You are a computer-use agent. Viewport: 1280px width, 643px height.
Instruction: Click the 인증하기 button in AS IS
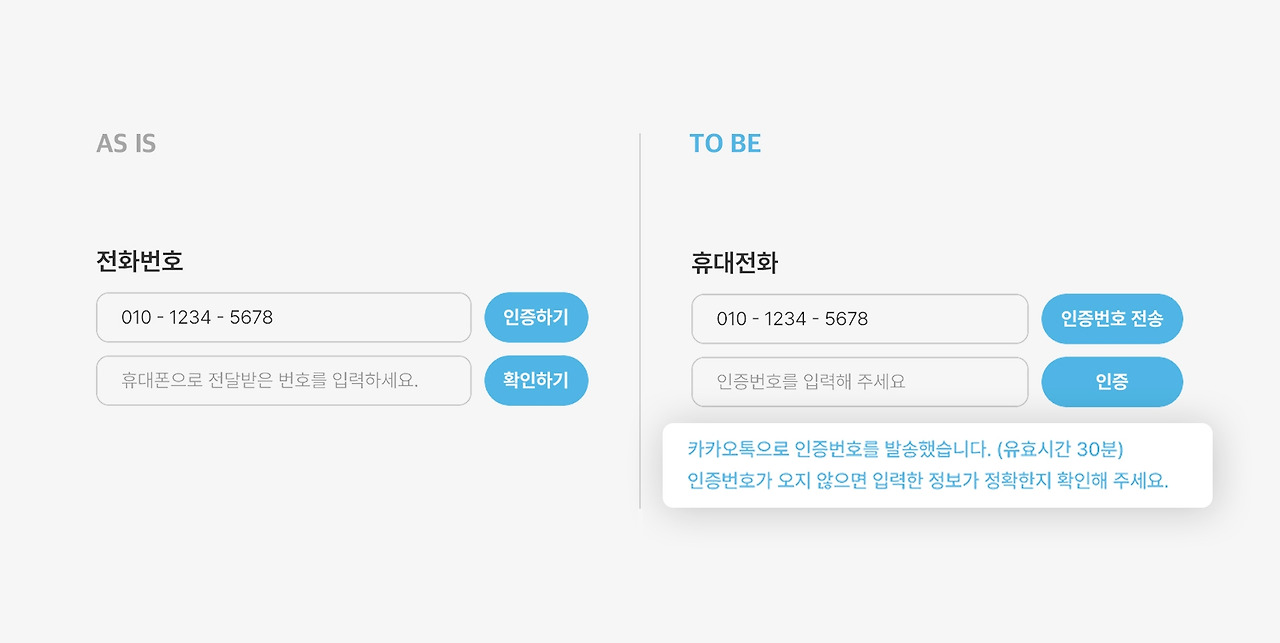point(536,317)
